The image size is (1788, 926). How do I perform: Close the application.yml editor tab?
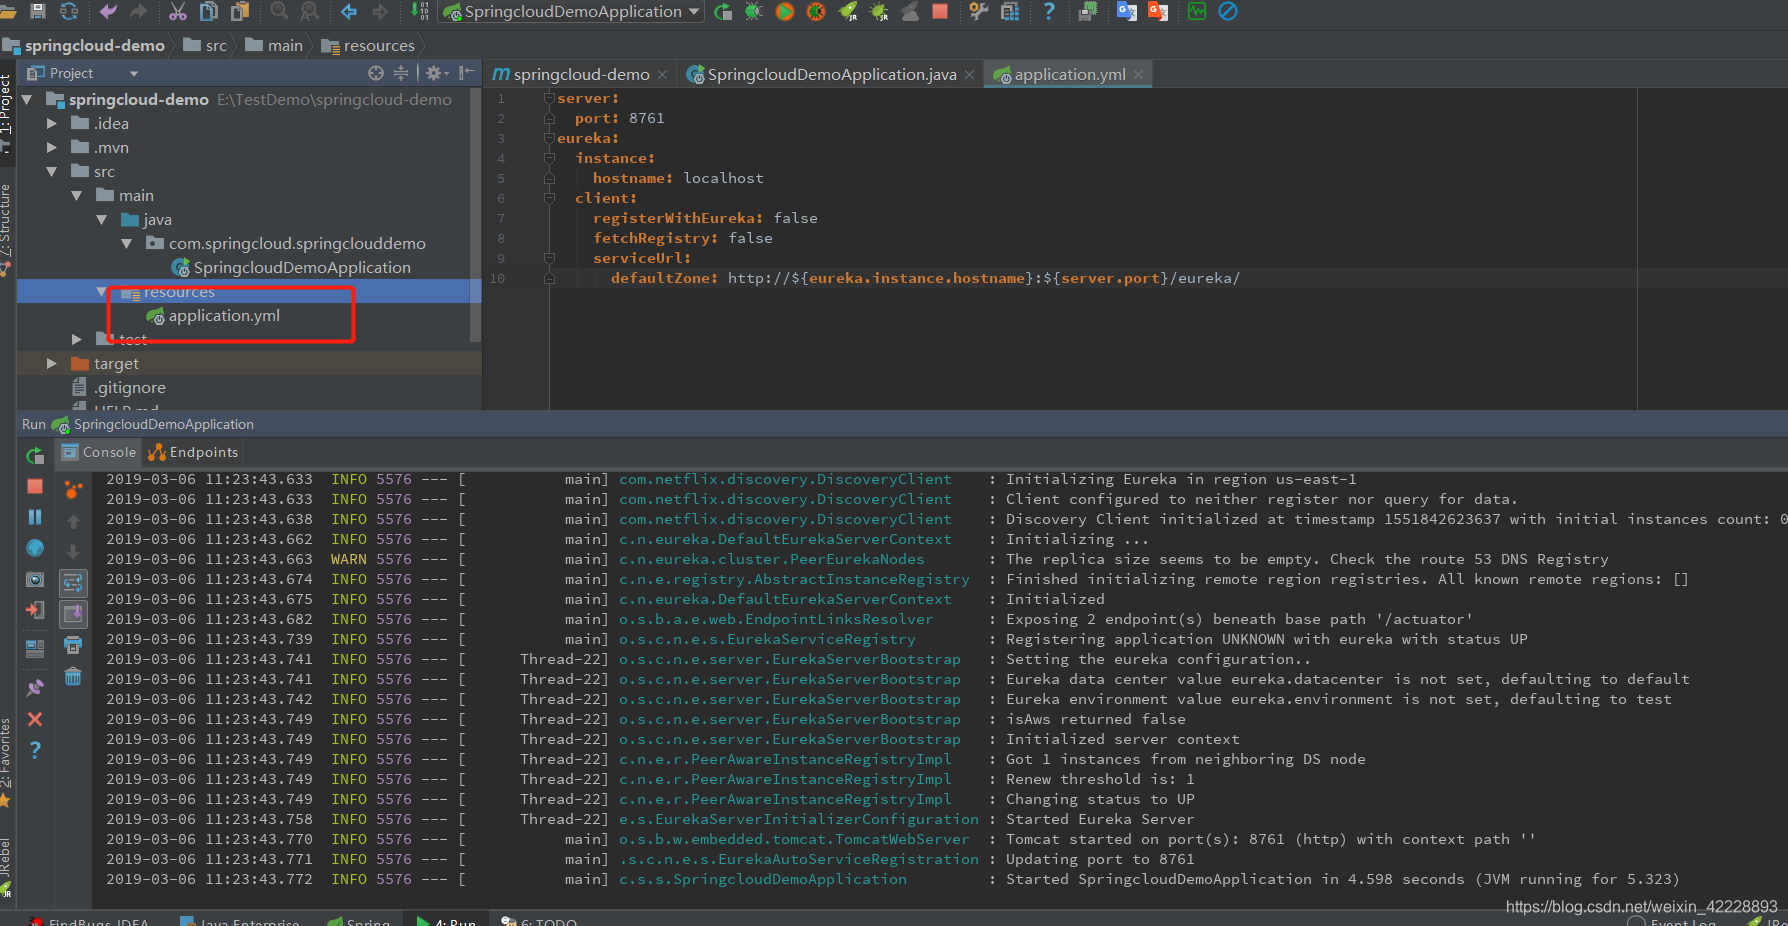pyautogui.click(x=1138, y=75)
